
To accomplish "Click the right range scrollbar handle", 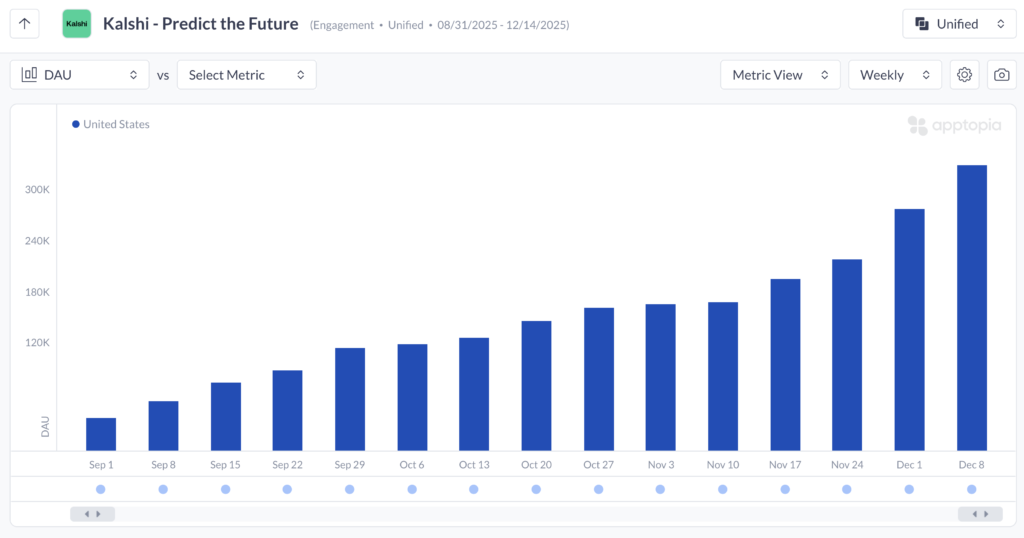I will pyautogui.click(x=980, y=514).
